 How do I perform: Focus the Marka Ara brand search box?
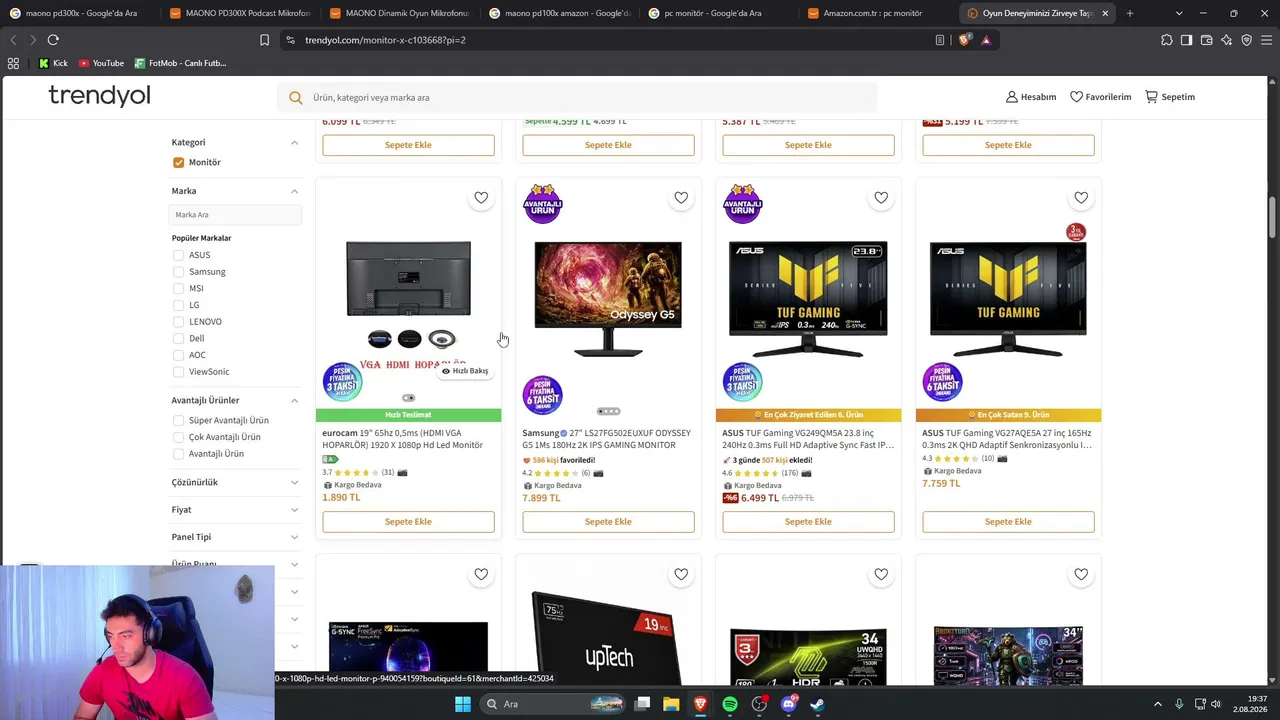pos(235,215)
